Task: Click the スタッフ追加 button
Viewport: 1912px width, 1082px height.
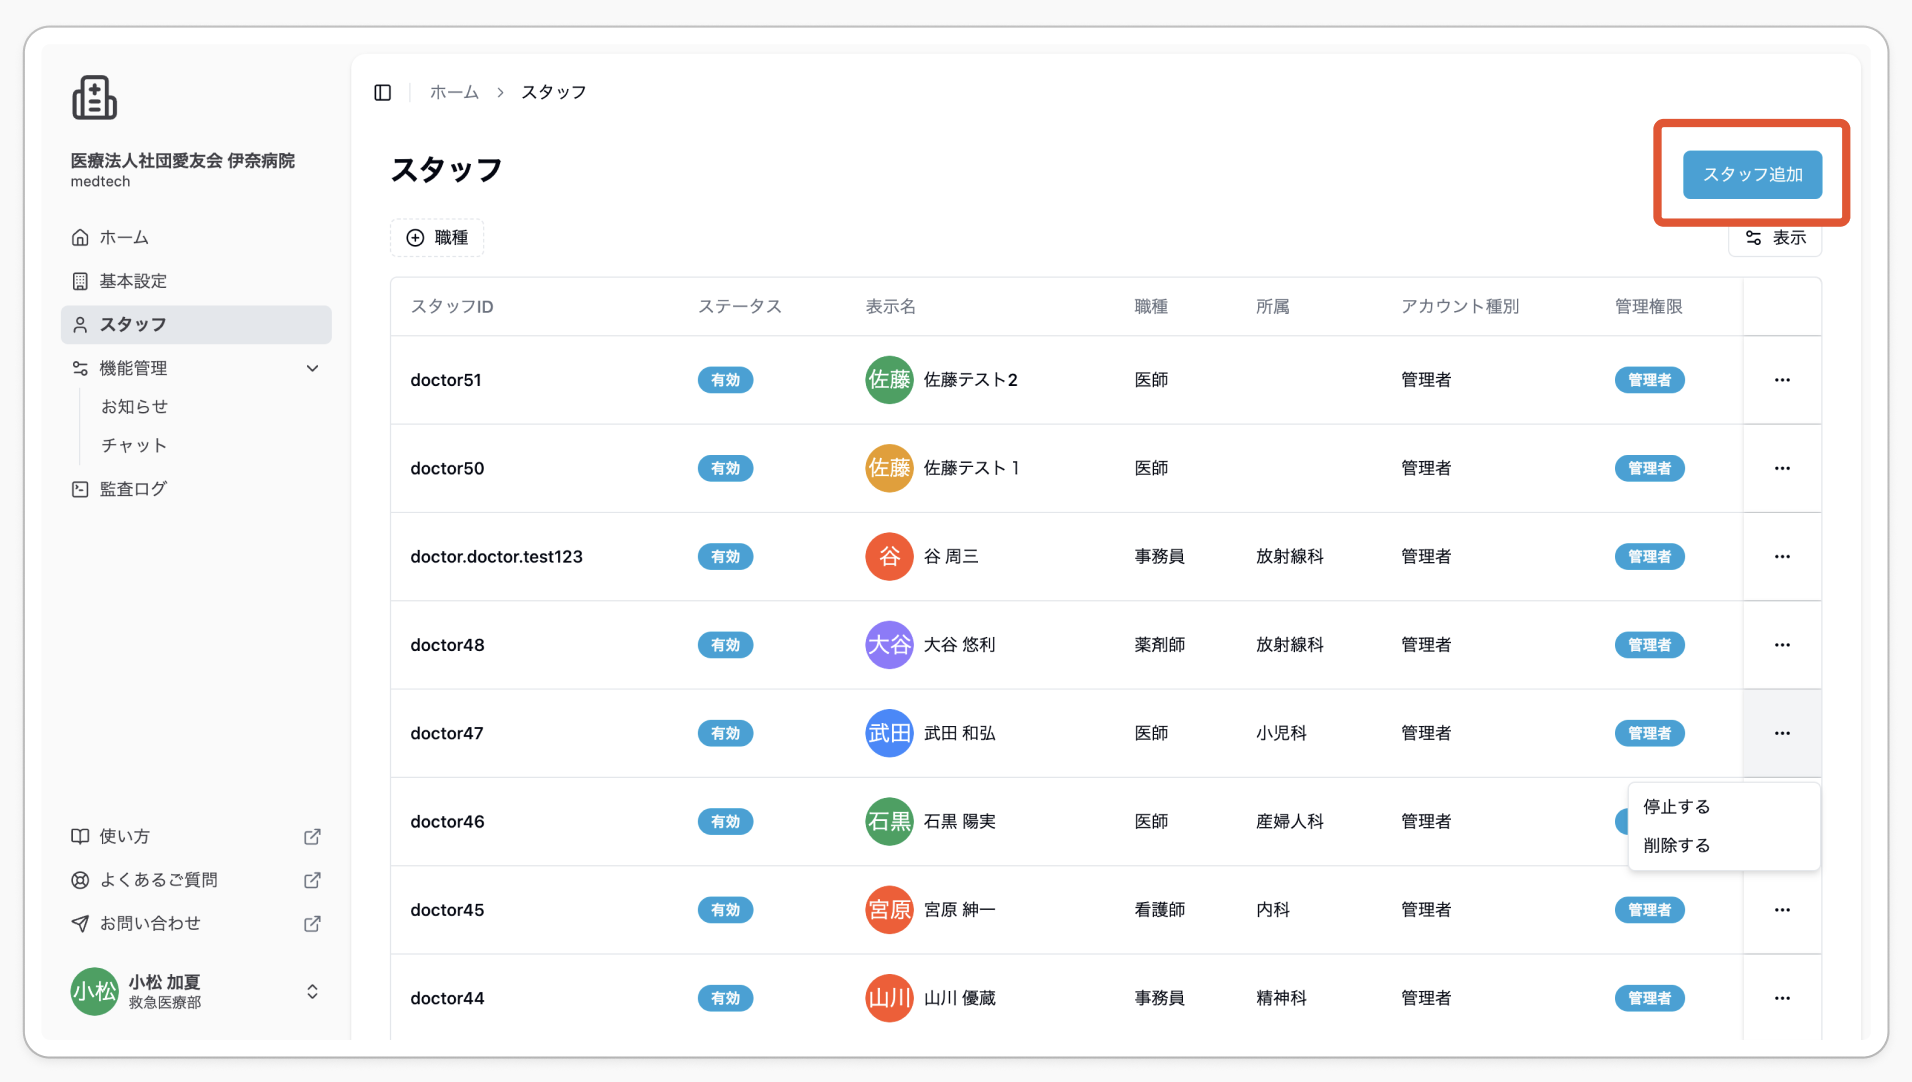Action: pyautogui.click(x=1752, y=174)
